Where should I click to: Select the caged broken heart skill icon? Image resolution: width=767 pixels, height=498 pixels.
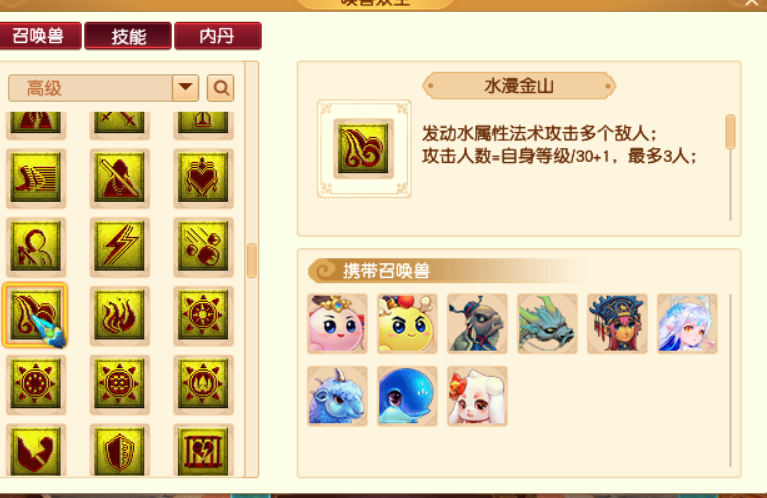click(203, 451)
